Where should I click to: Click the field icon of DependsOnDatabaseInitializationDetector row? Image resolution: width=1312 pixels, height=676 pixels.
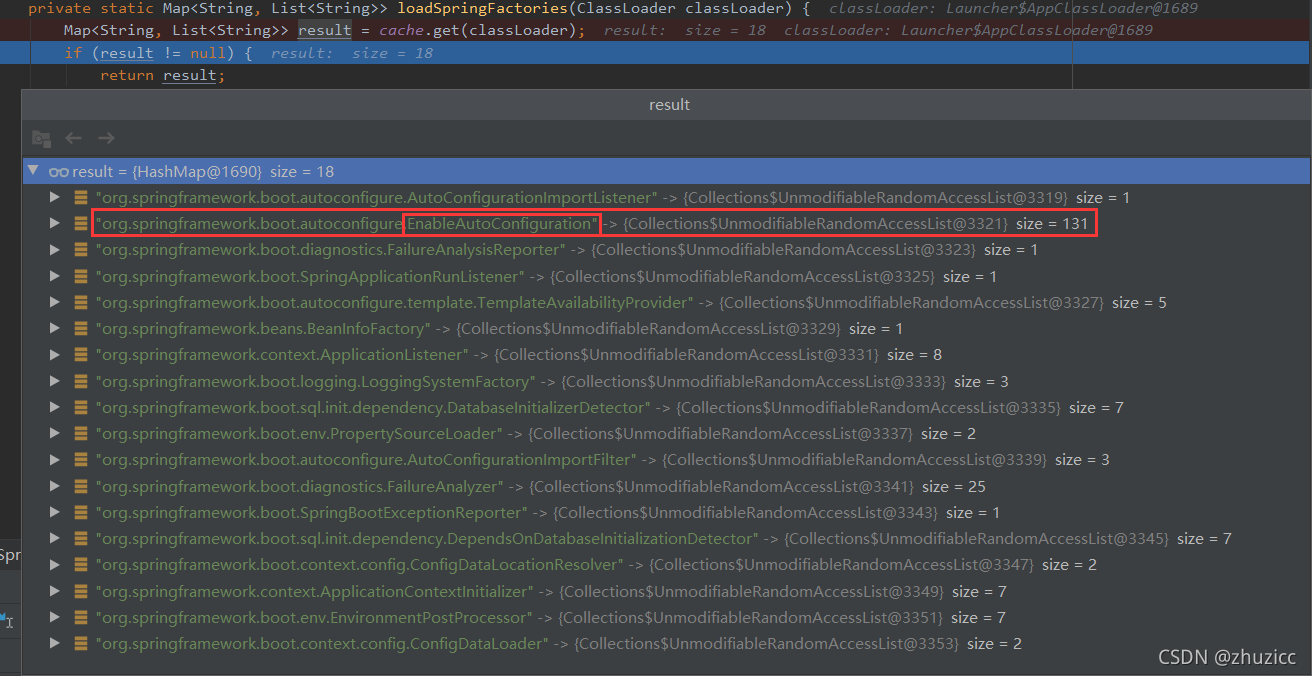point(81,538)
